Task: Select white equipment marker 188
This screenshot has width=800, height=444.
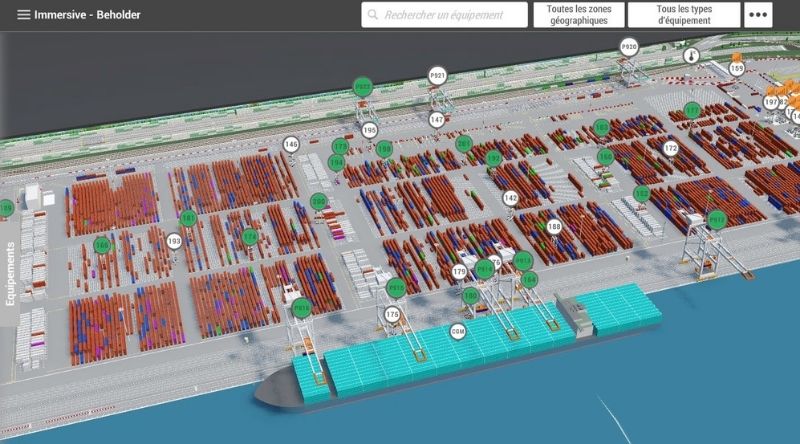Action: pos(554,227)
